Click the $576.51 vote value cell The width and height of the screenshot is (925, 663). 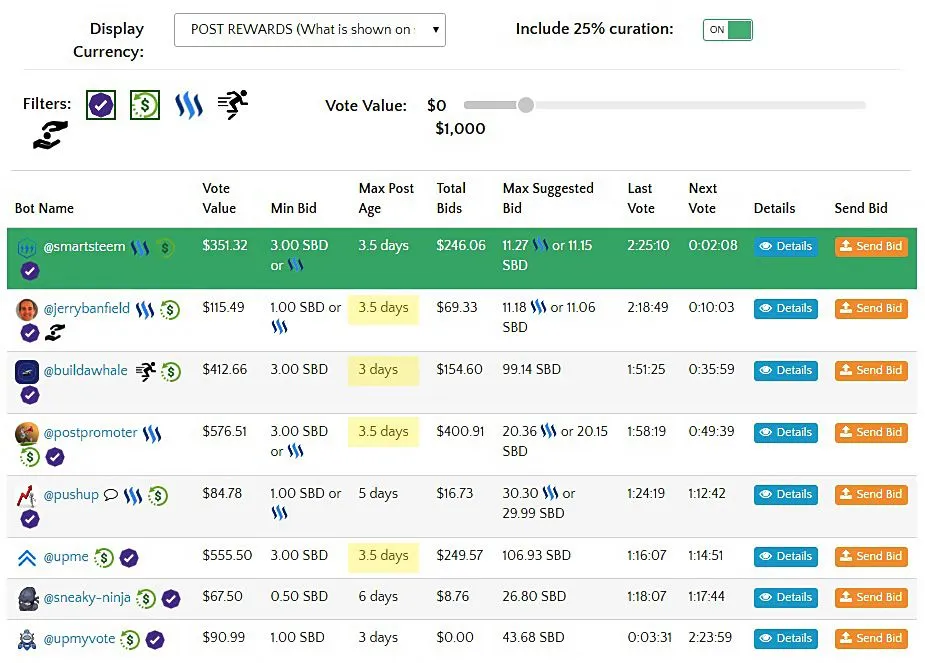click(x=224, y=432)
